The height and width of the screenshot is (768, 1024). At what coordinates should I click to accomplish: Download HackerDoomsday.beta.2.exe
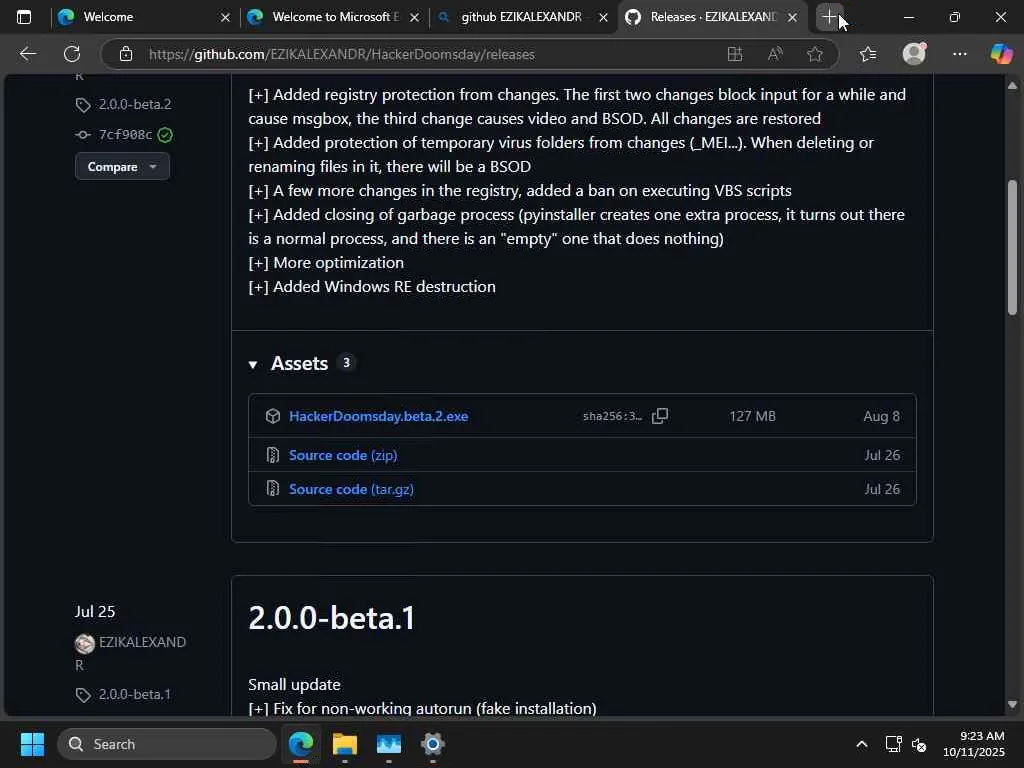coord(378,416)
